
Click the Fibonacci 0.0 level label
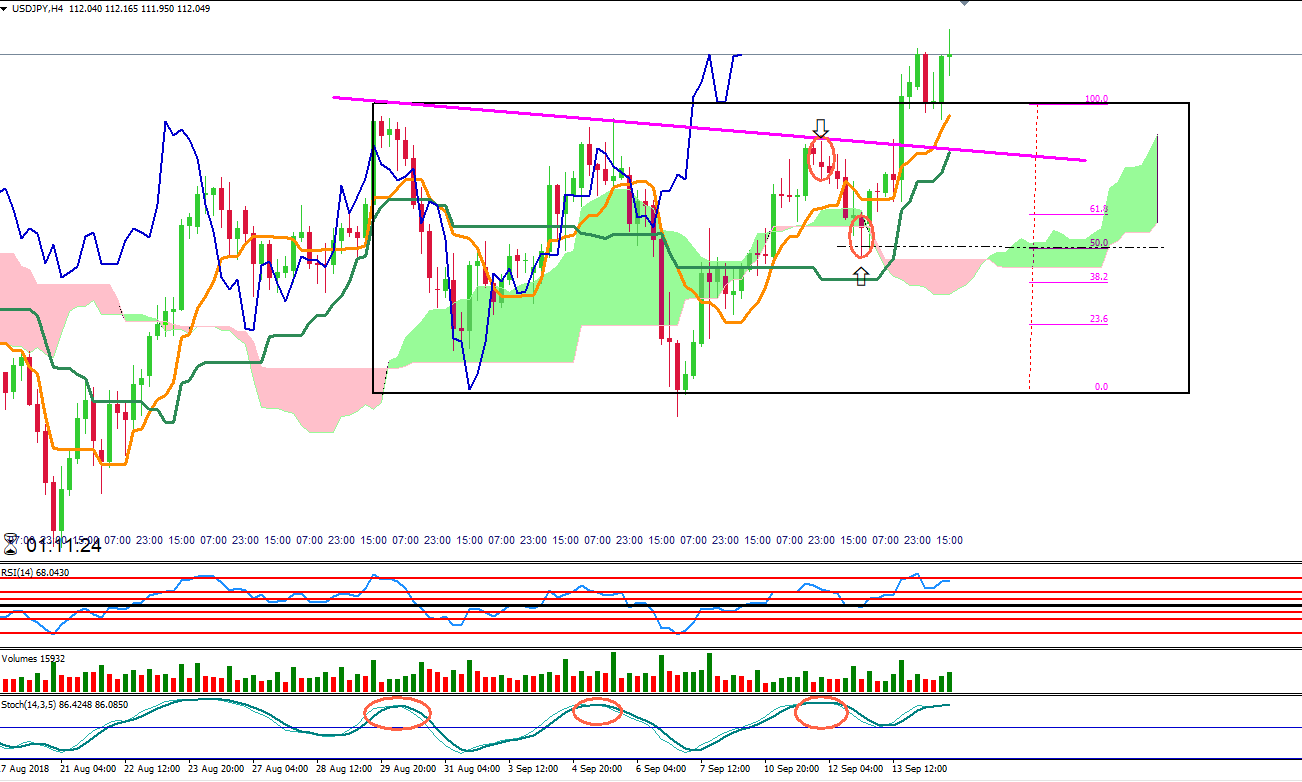point(1101,386)
